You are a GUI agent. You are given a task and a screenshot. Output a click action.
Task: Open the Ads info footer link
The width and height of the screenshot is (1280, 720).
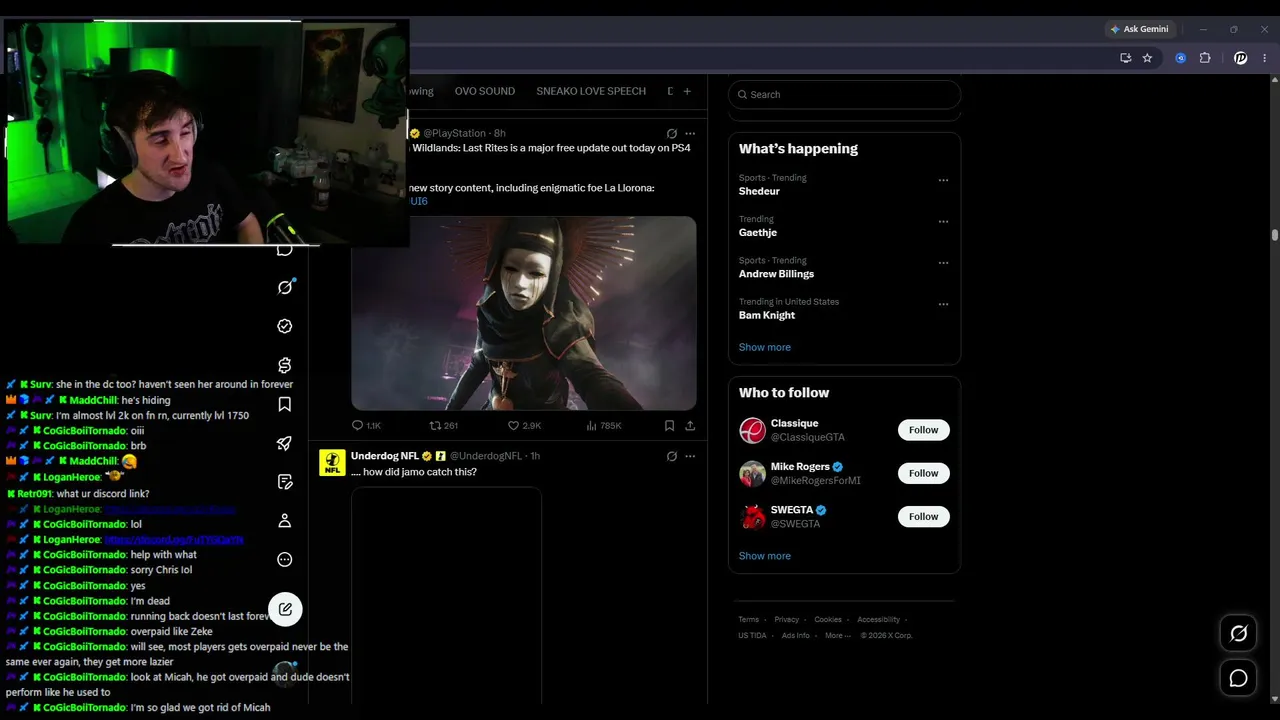click(x=796, y=635)
